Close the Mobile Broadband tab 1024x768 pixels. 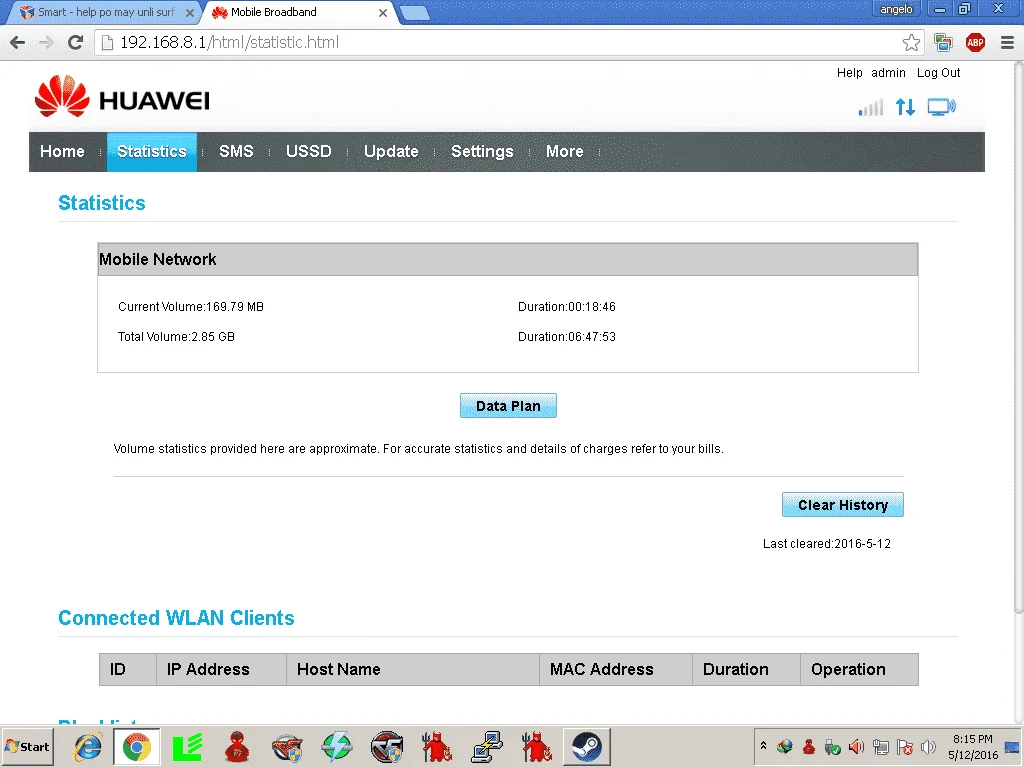pyautogui.click(x=383, y=12)
